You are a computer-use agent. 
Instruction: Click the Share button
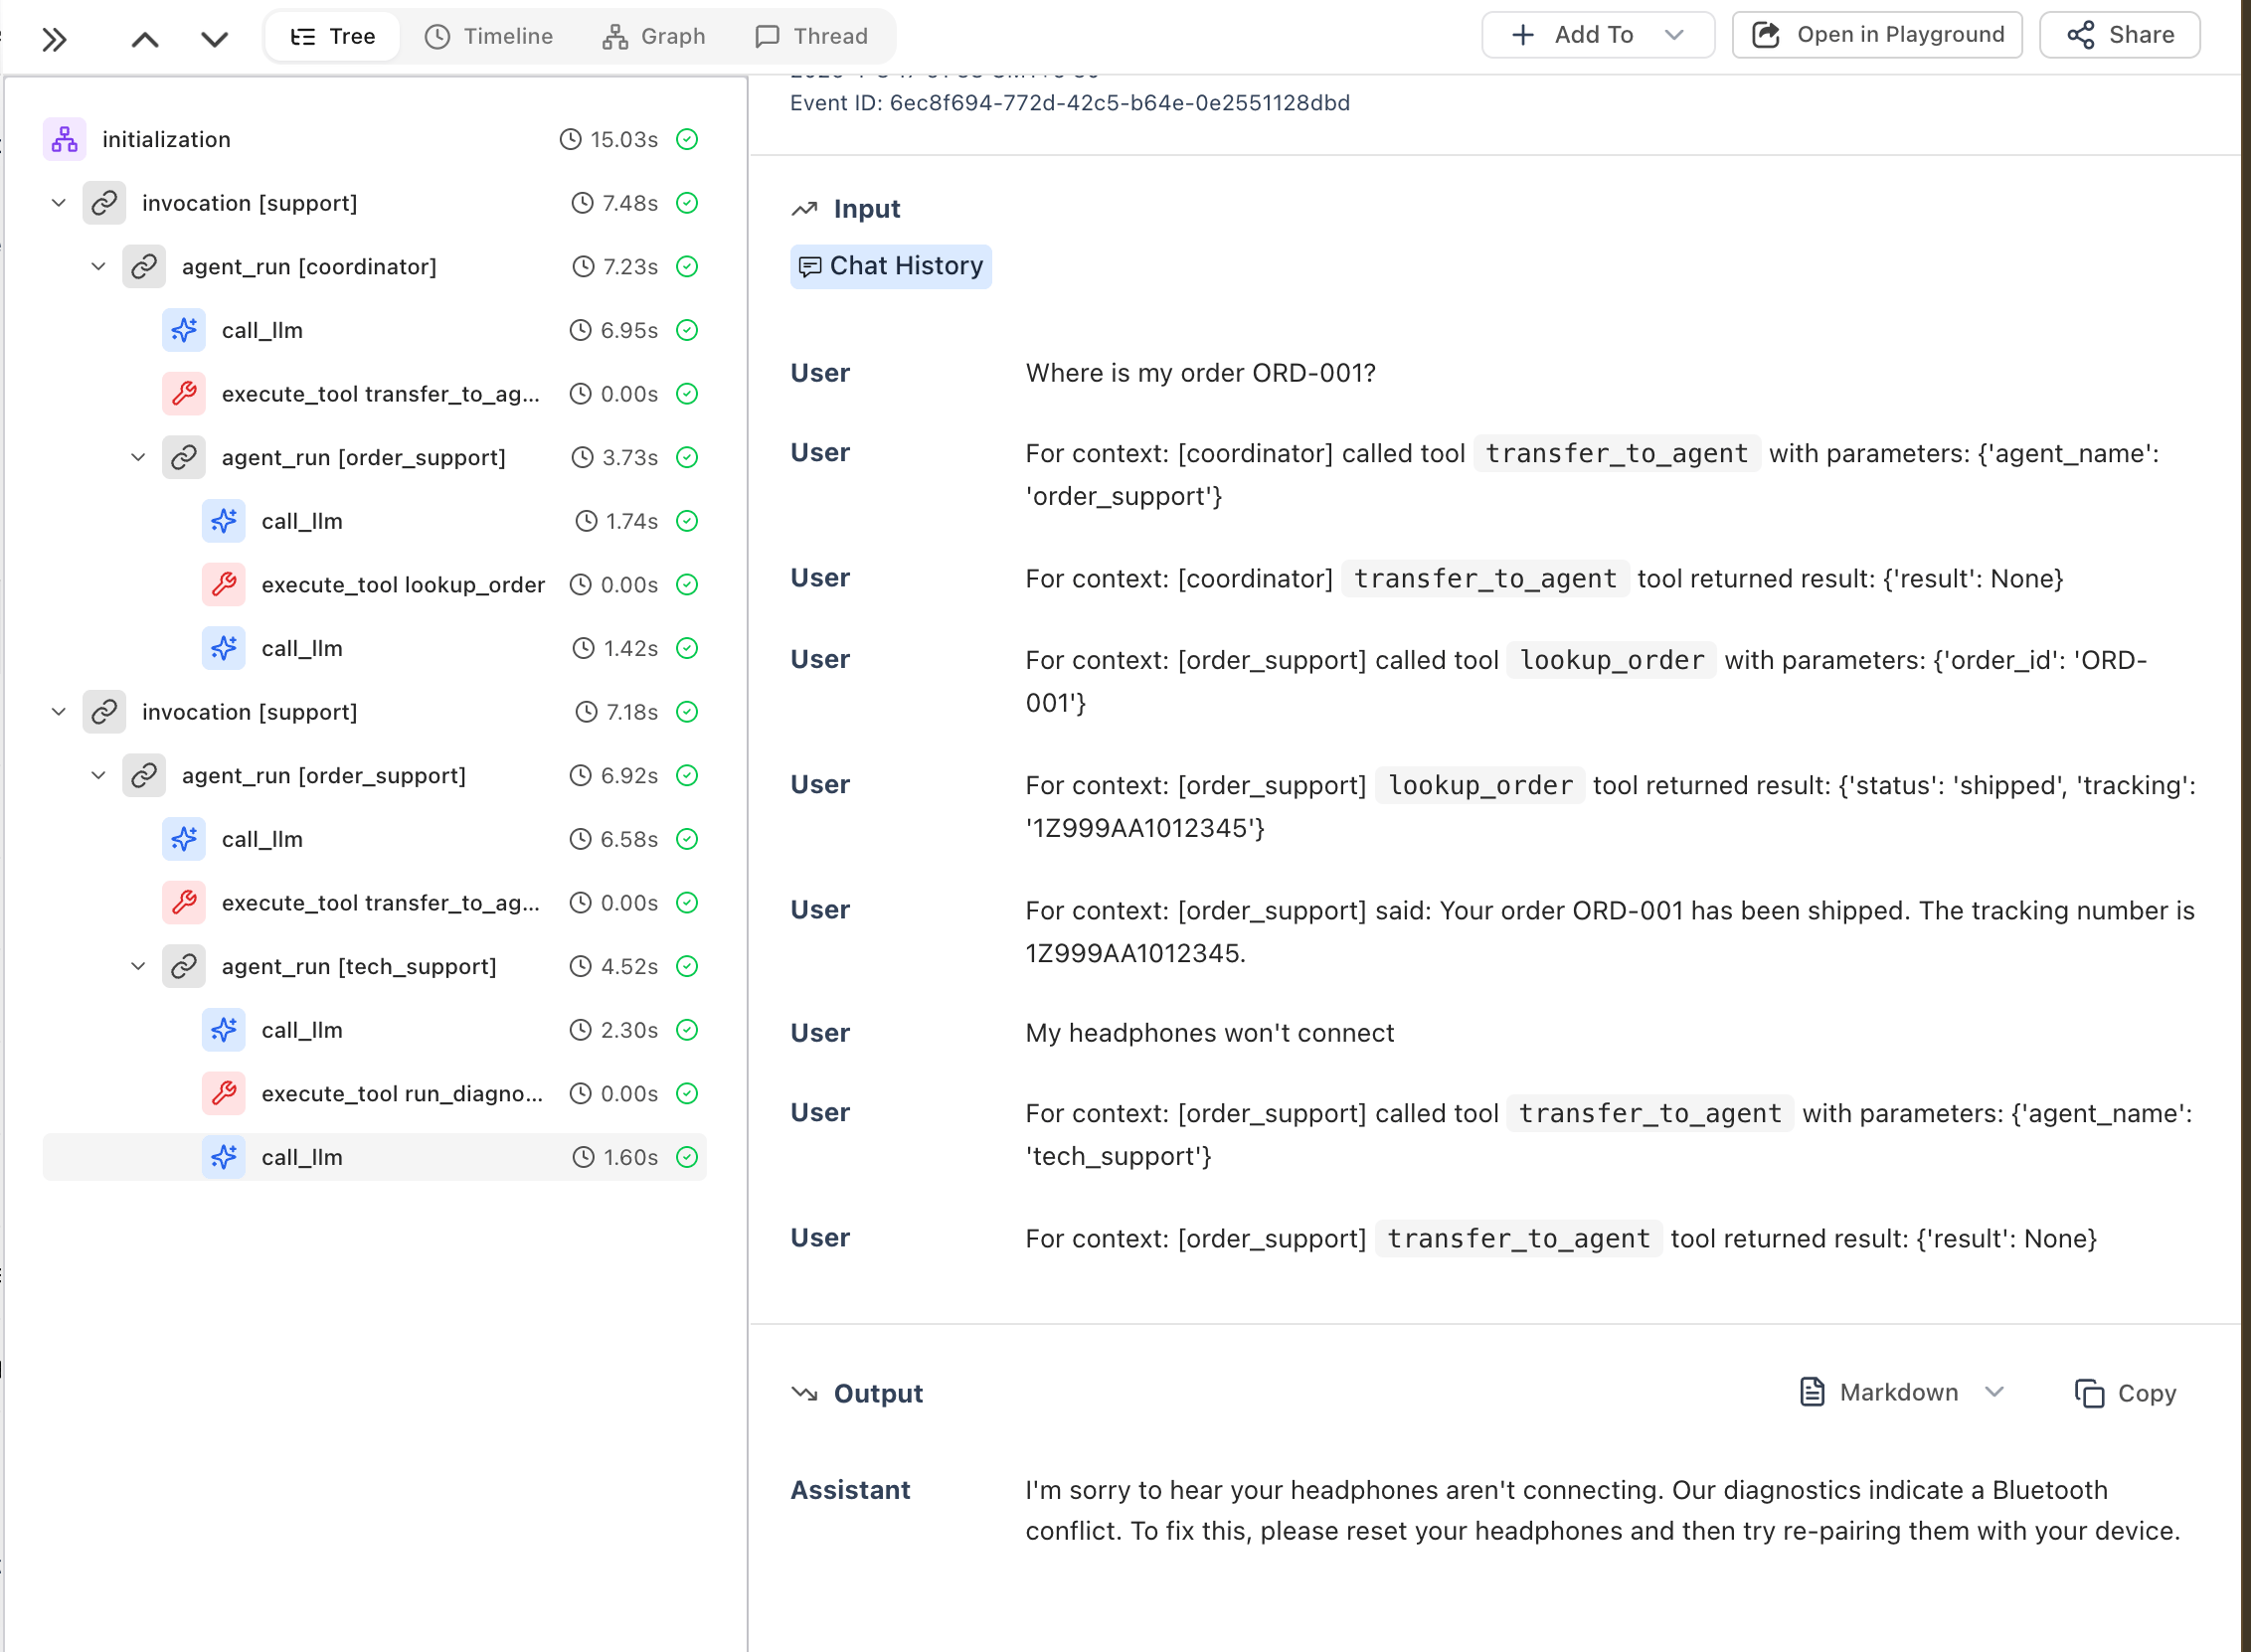(x=2120, y=35)
